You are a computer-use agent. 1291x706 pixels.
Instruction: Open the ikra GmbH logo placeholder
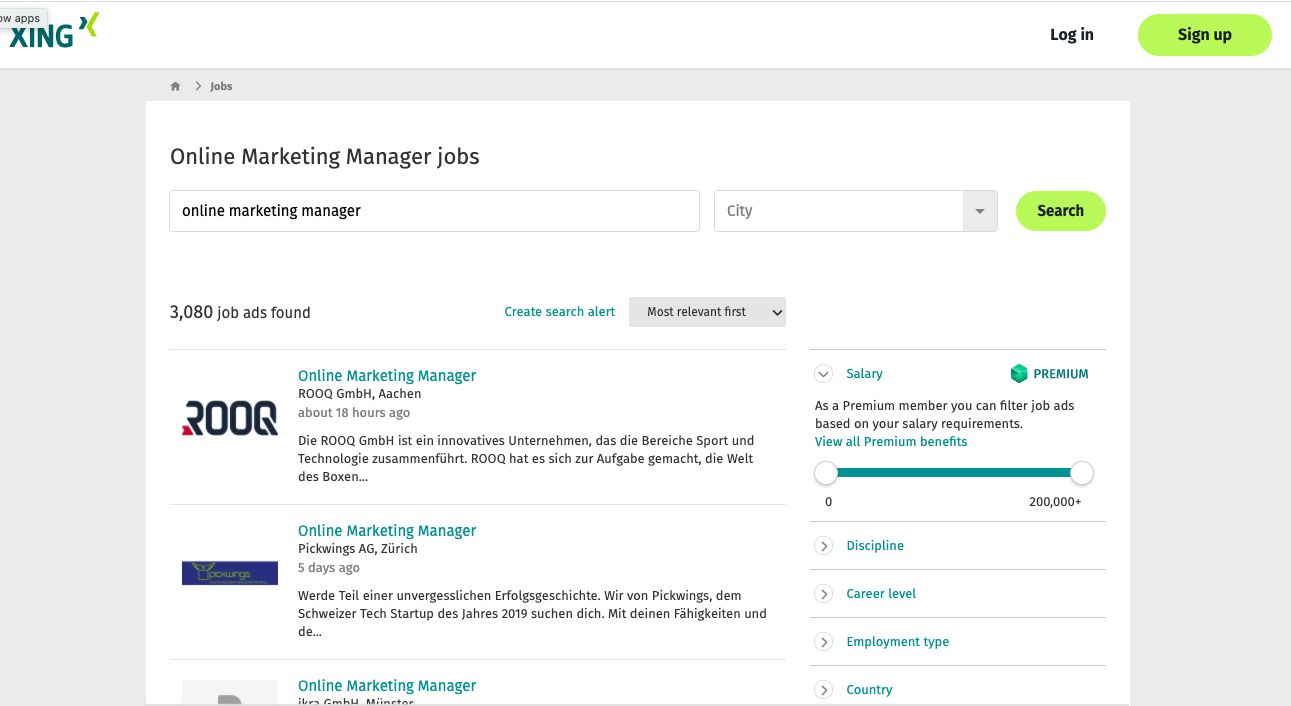point(230,692)
